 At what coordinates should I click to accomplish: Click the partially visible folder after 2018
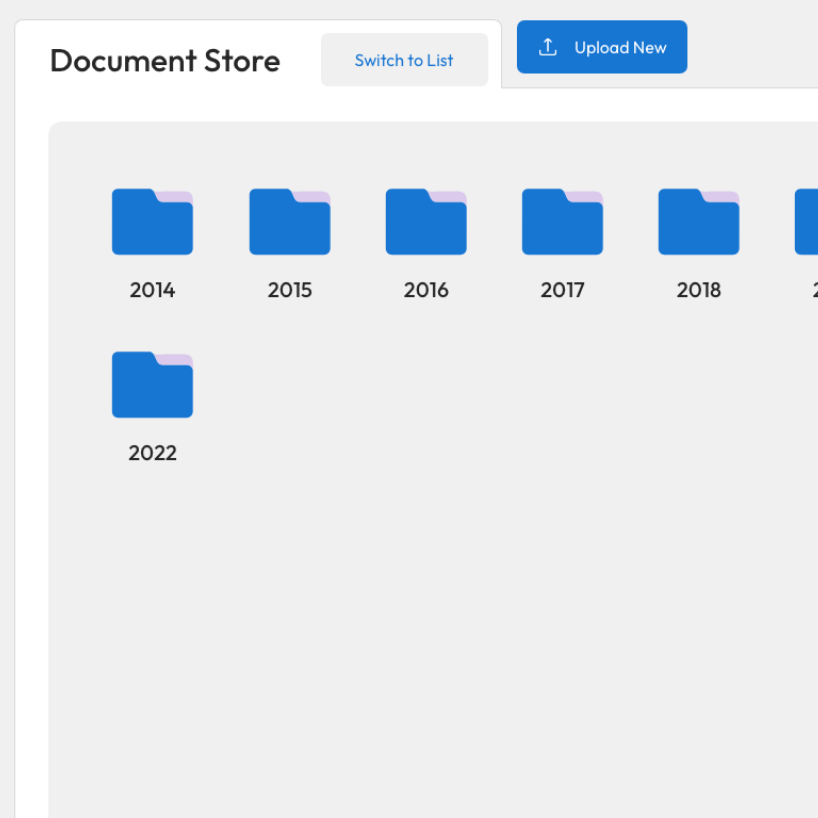[x=807, y=222]
